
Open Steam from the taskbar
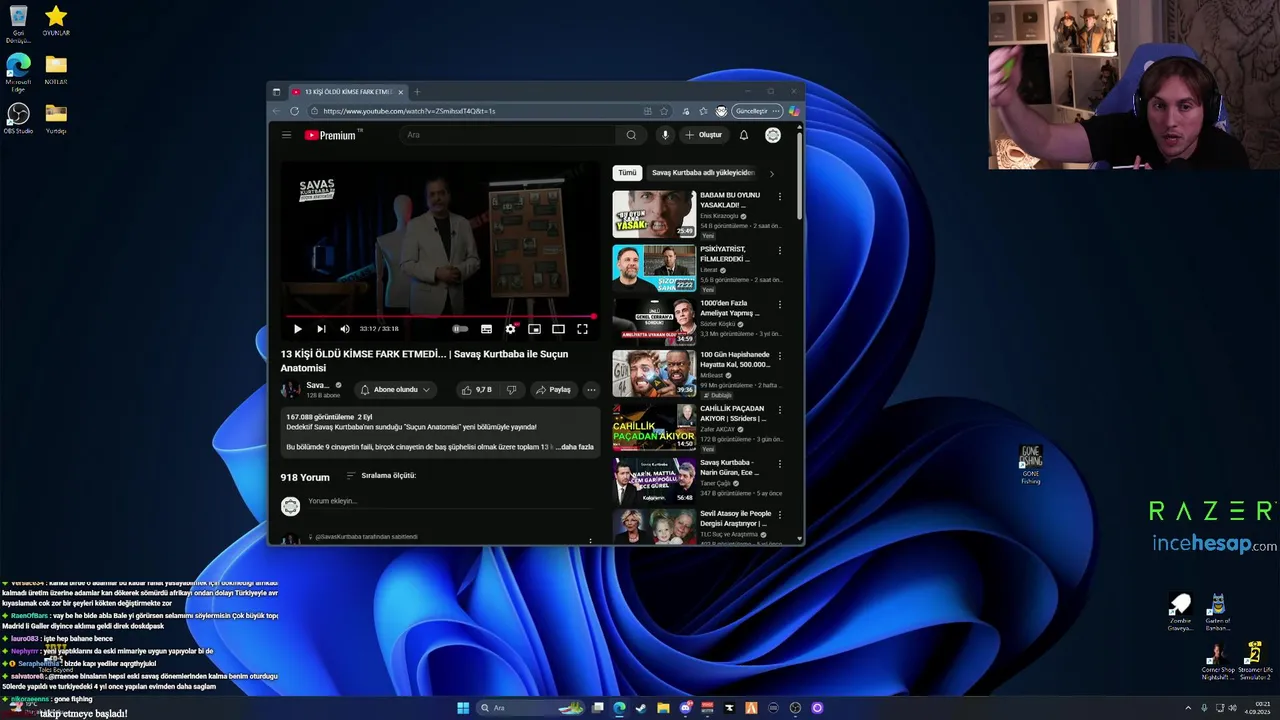641,708
